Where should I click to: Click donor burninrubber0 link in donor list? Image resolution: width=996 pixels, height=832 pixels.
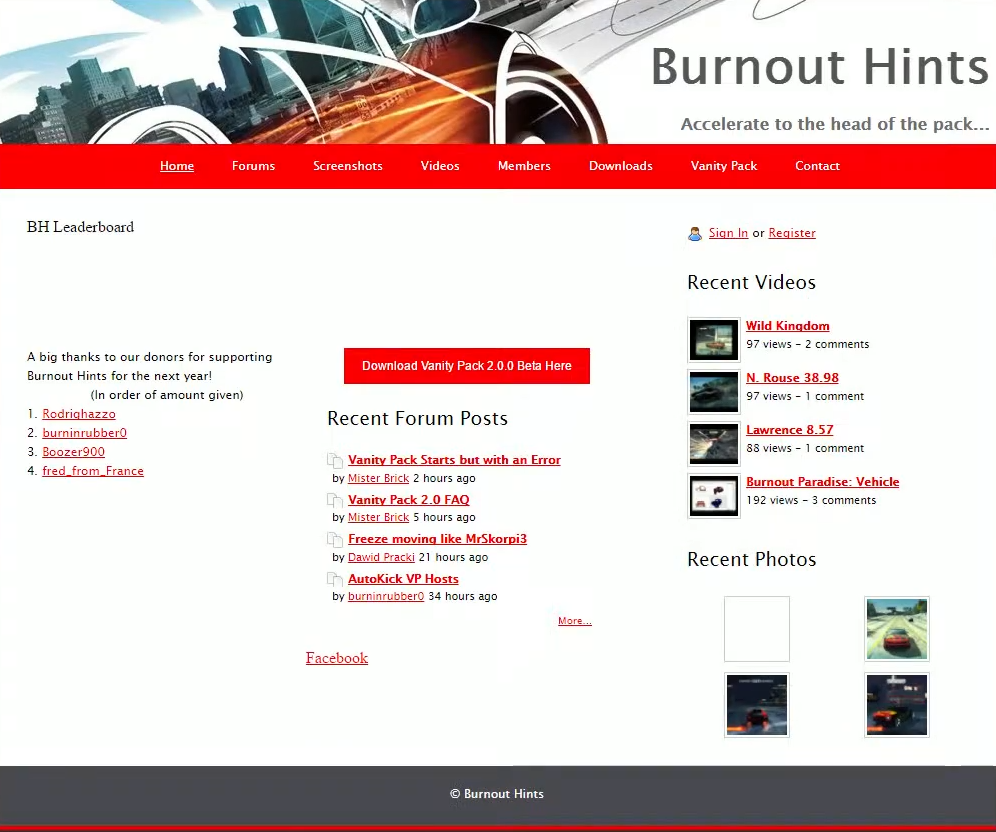(x=84, y=433)
